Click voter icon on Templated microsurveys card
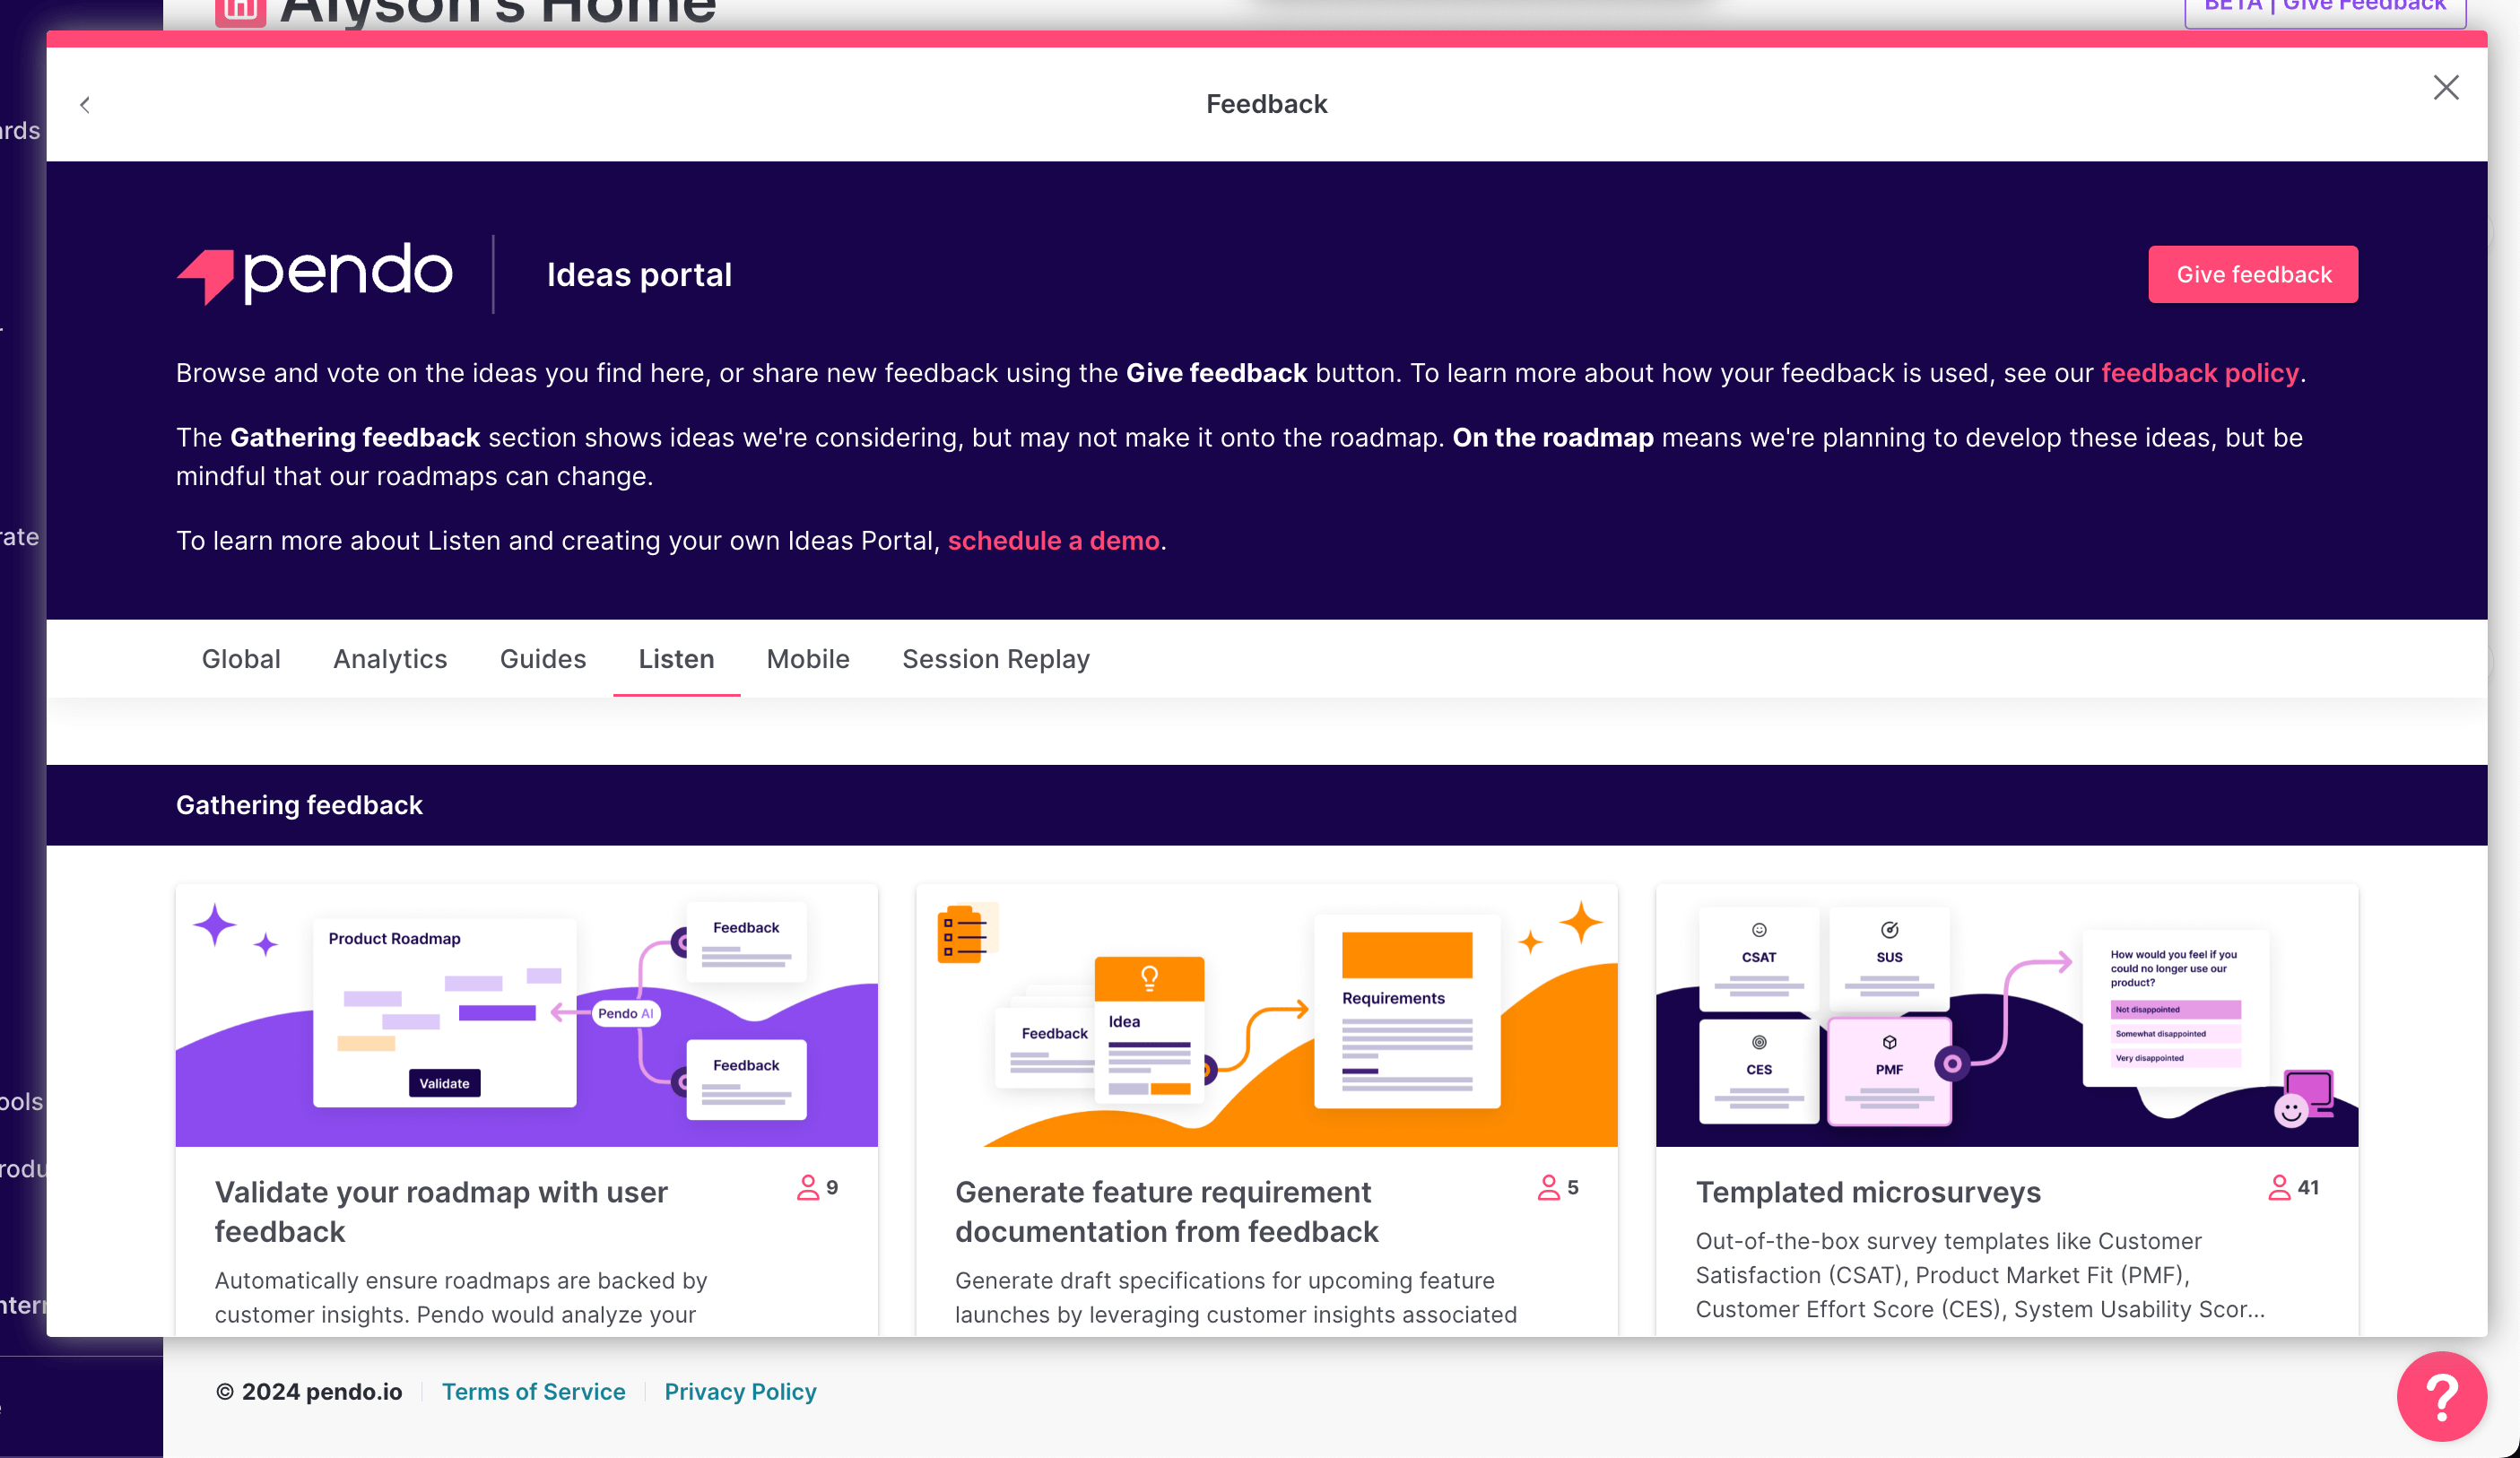The height and width of the screenshot is (1458, 2520). (2279, 1187)
